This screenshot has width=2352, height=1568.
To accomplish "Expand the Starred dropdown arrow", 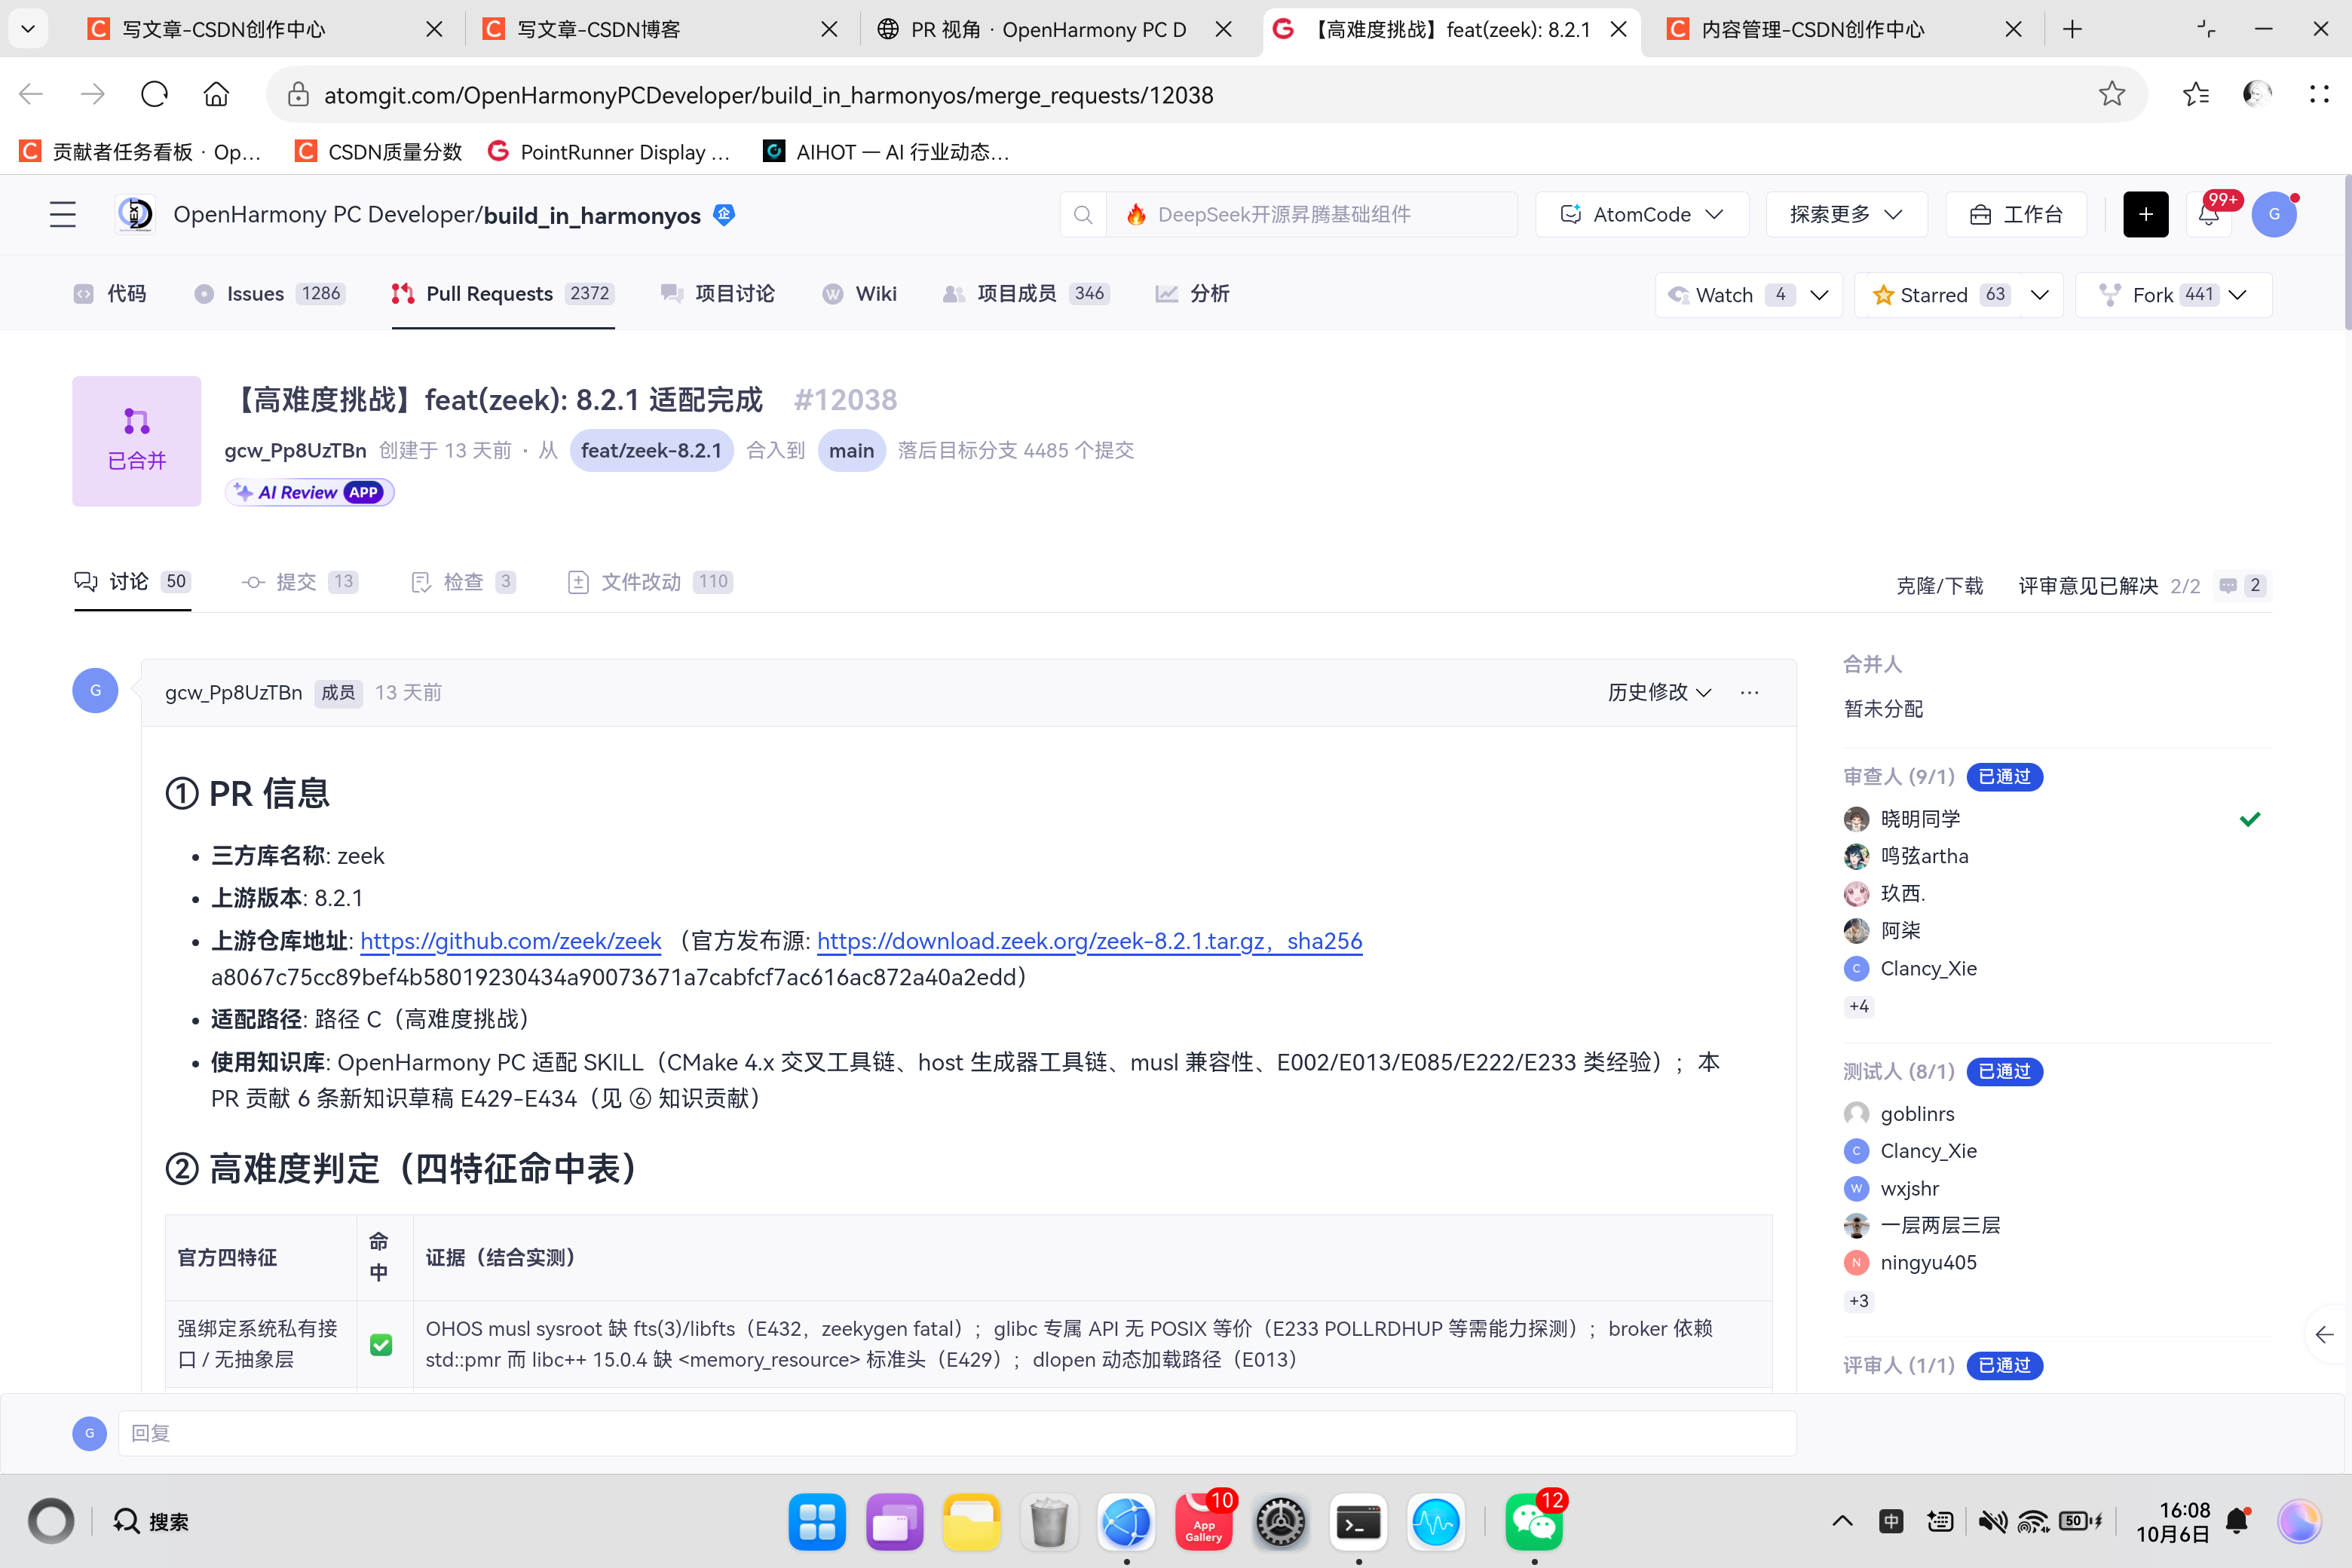I will 2040,295.
